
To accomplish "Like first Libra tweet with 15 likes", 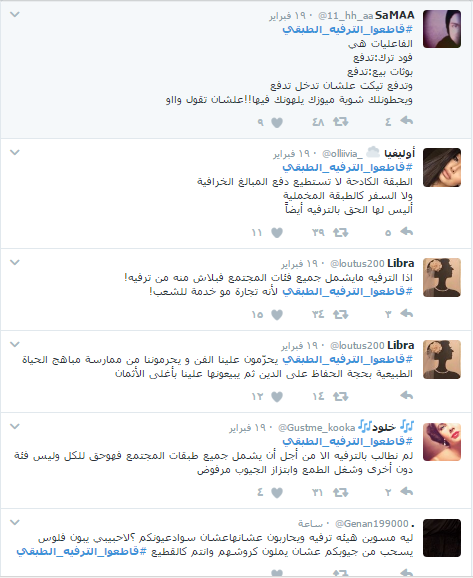I will point(277,314).
